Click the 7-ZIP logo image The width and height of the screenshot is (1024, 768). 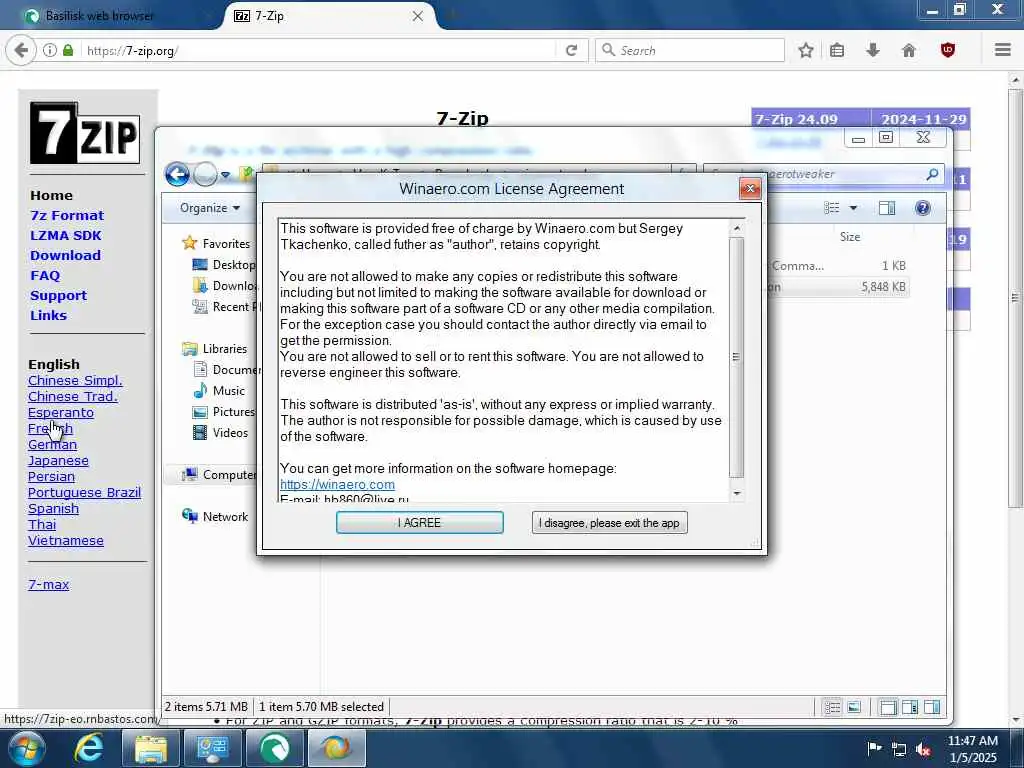tap(85, 133)
